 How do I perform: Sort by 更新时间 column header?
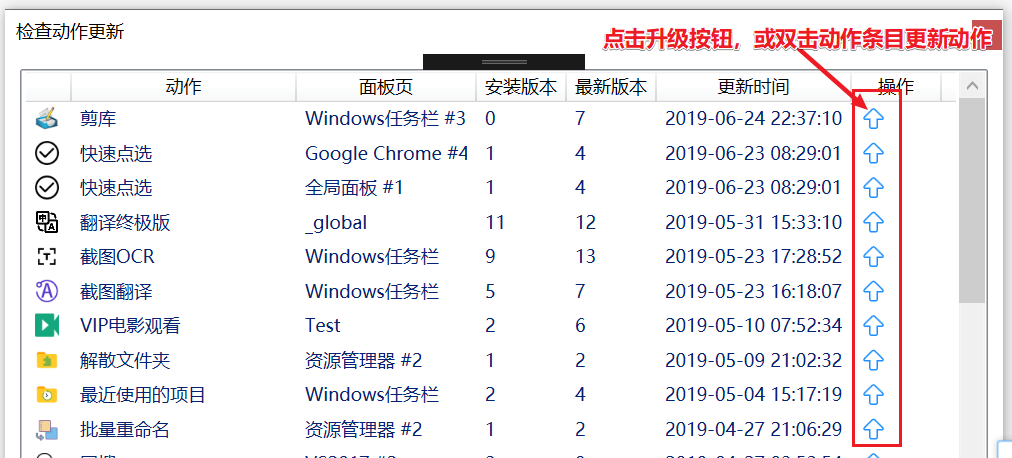[753, 87]
